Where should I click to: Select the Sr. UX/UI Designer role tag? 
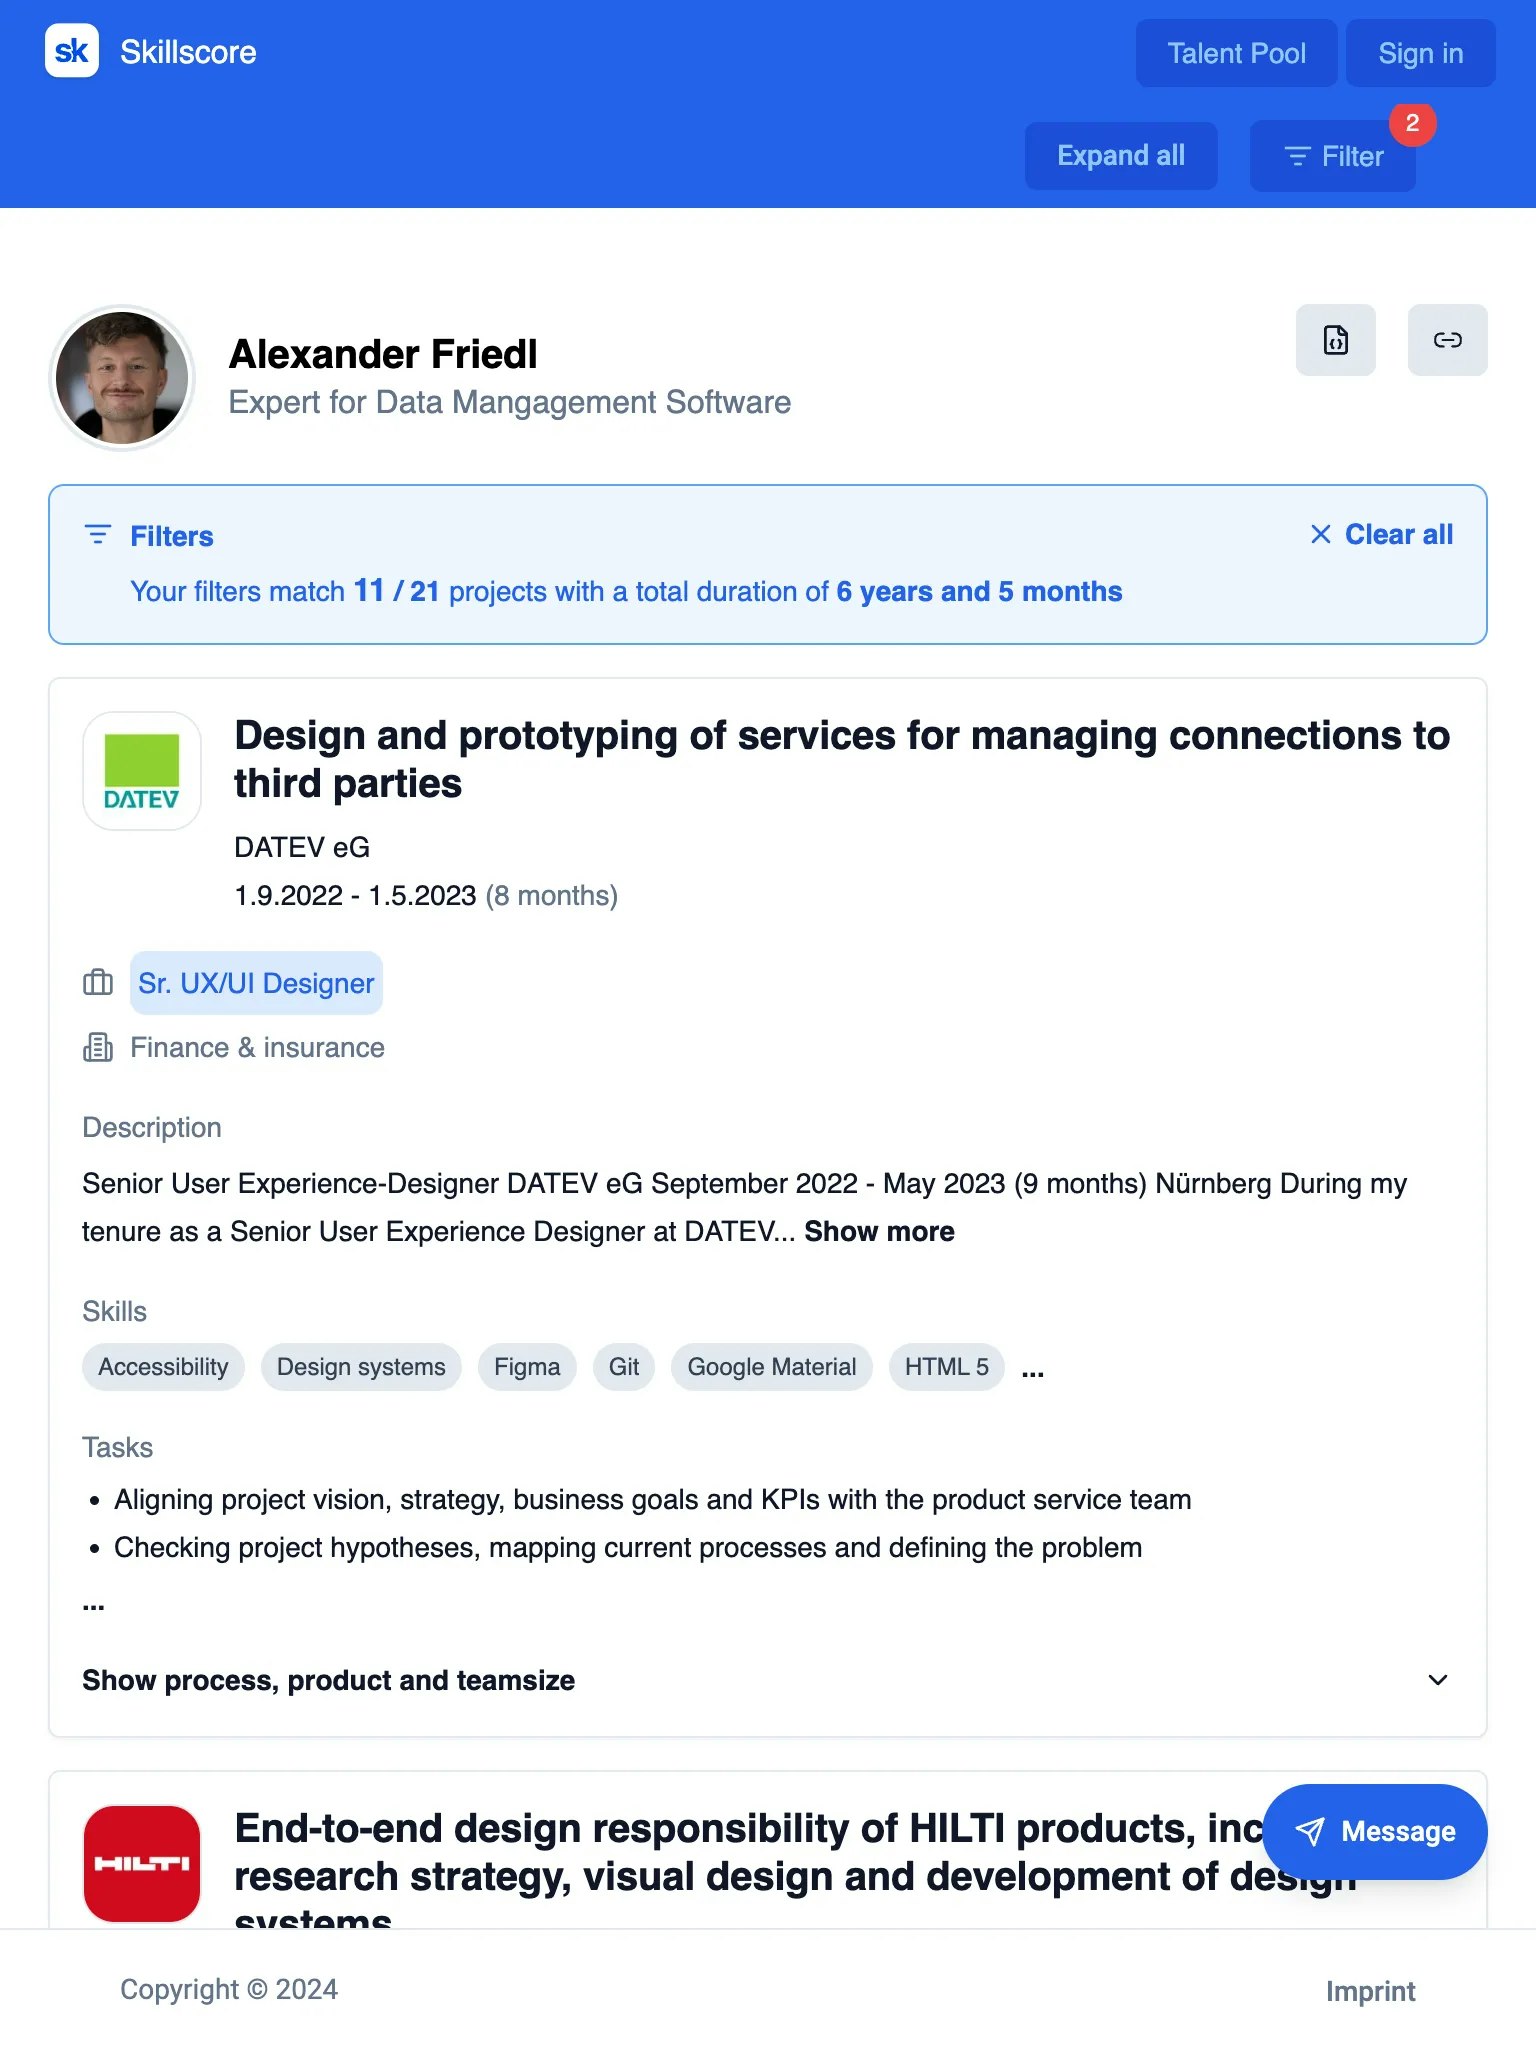point(256,983)
